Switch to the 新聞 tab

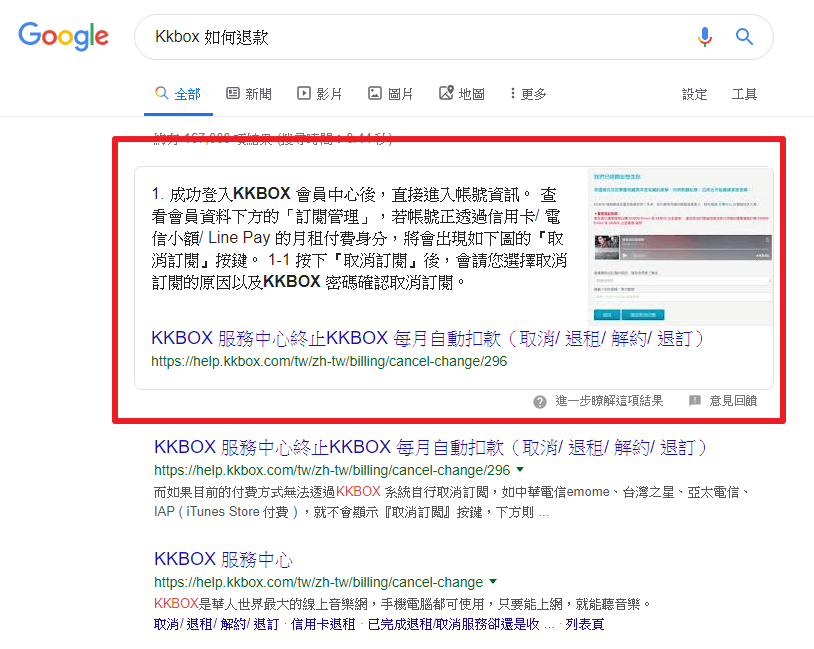coord(249,94)
